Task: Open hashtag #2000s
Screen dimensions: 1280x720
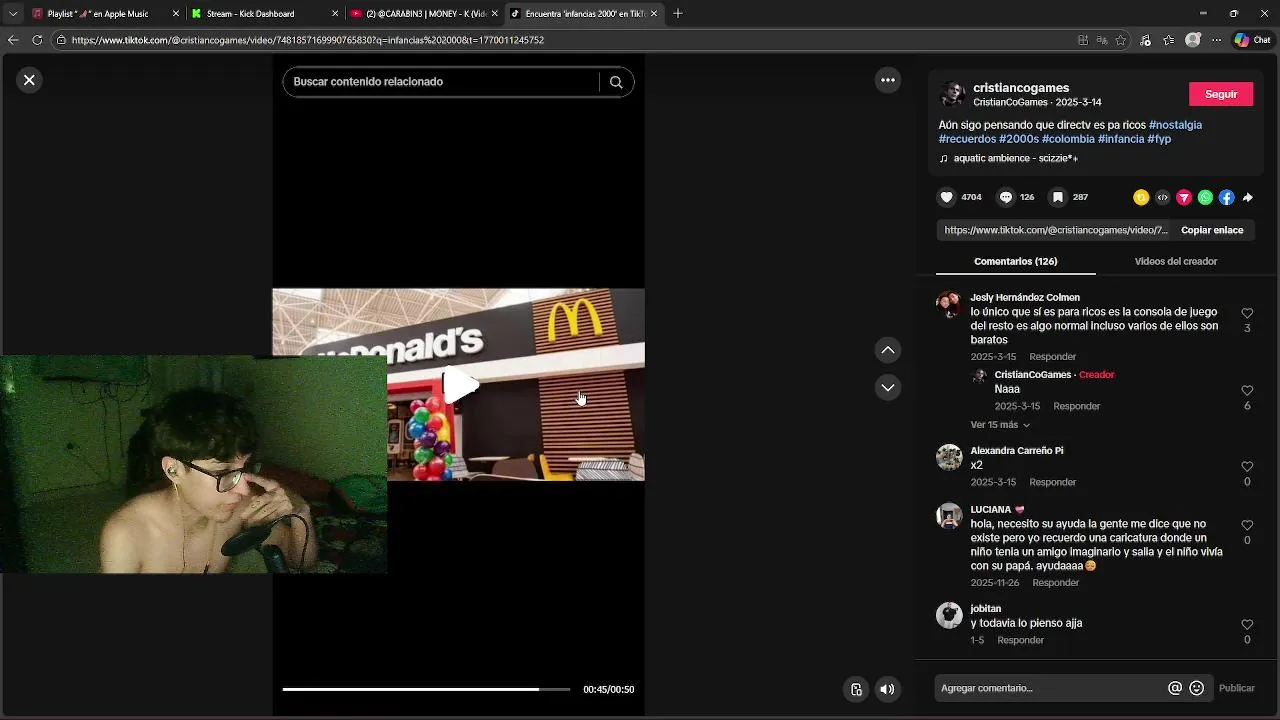Action: pyautogui.click(x=1019, y=139)
